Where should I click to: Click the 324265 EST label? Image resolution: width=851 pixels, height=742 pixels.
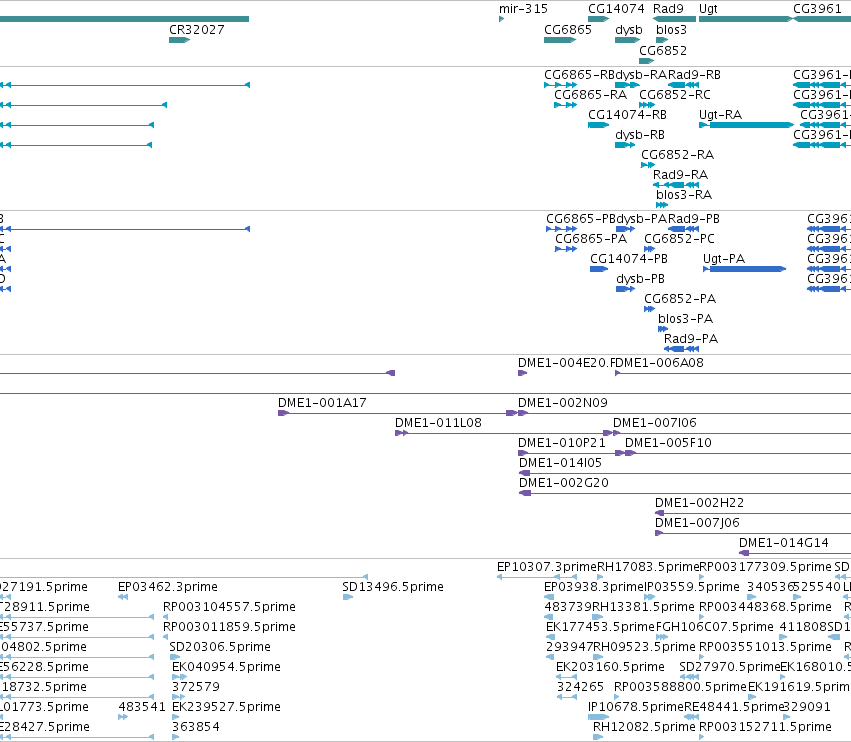click(x=580, y=687)
